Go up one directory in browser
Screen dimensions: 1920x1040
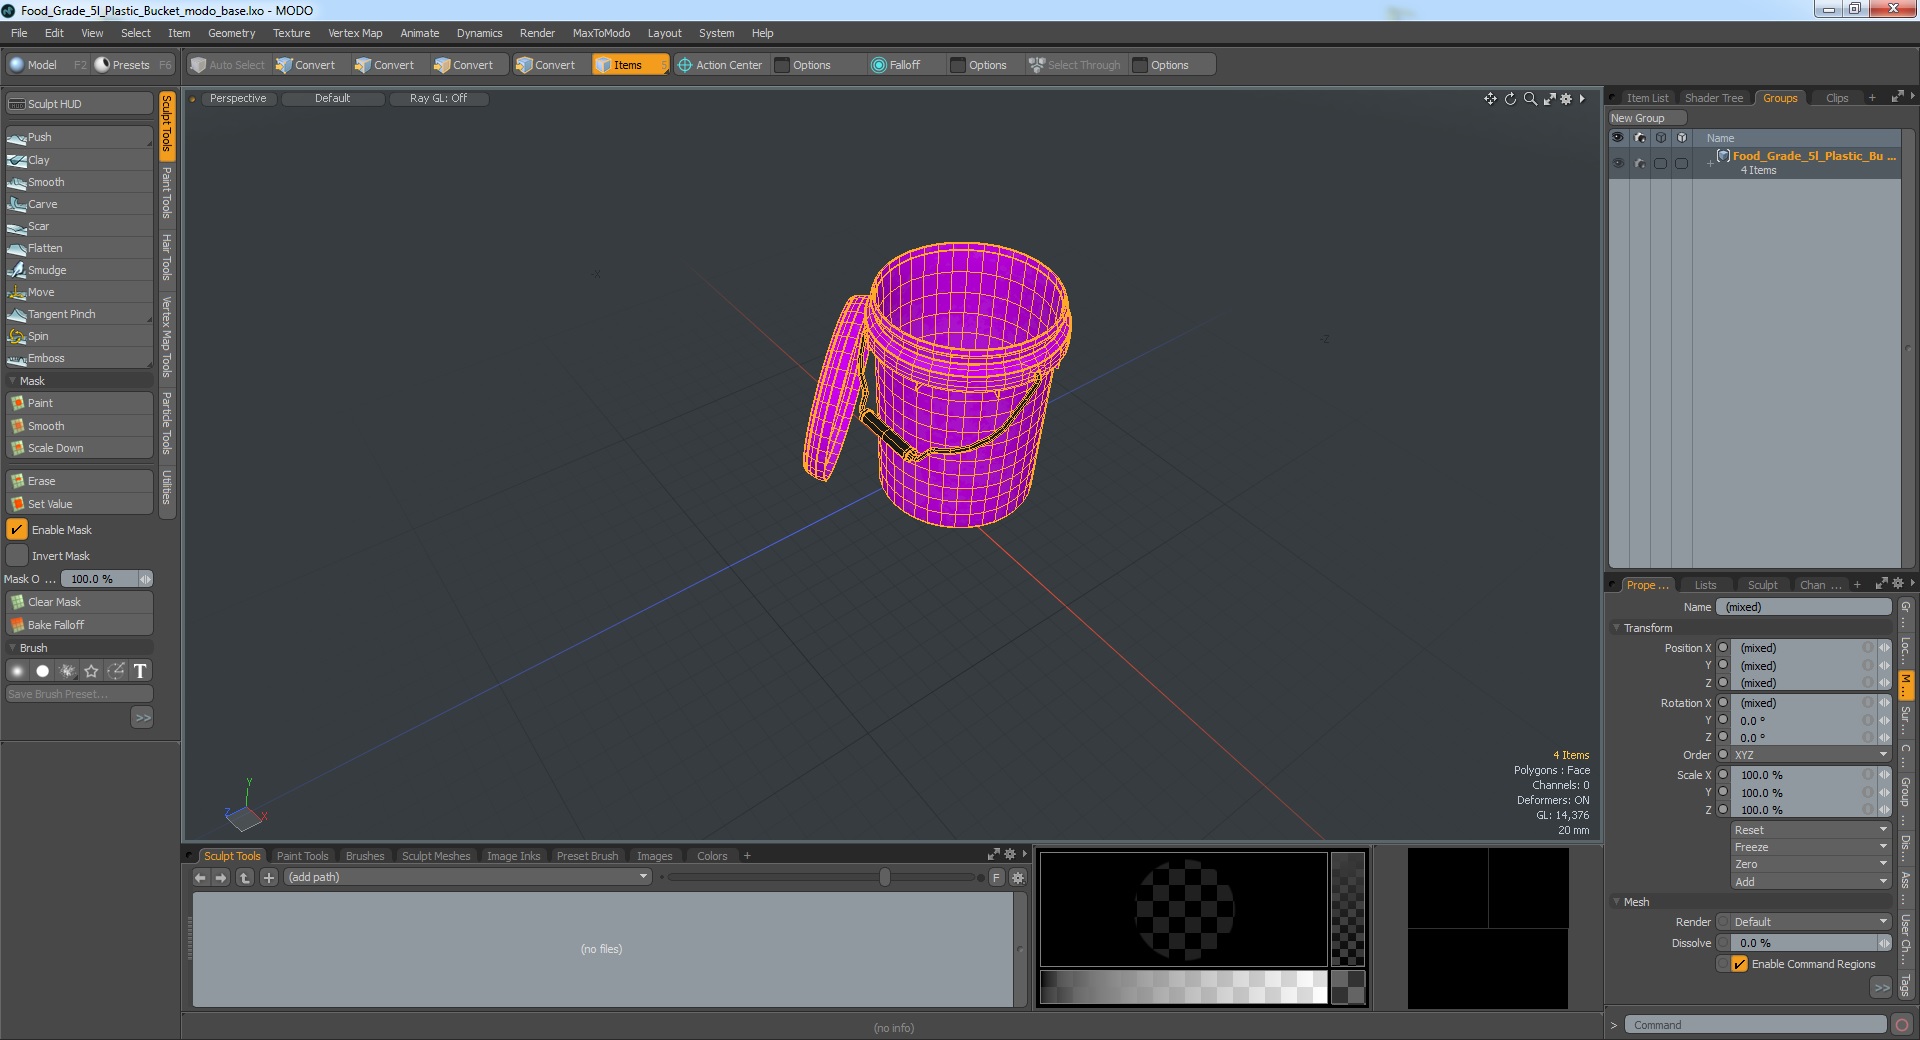[x=245, y=878]
